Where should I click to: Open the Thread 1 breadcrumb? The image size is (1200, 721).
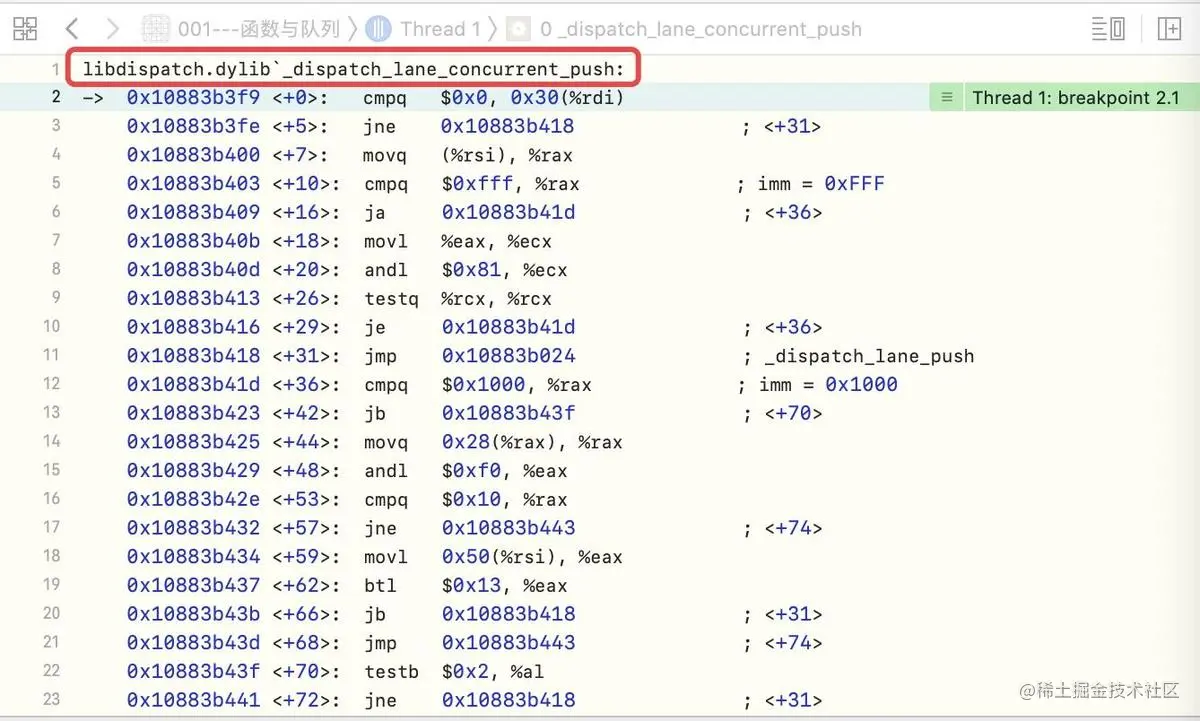(x=440, y=29)
